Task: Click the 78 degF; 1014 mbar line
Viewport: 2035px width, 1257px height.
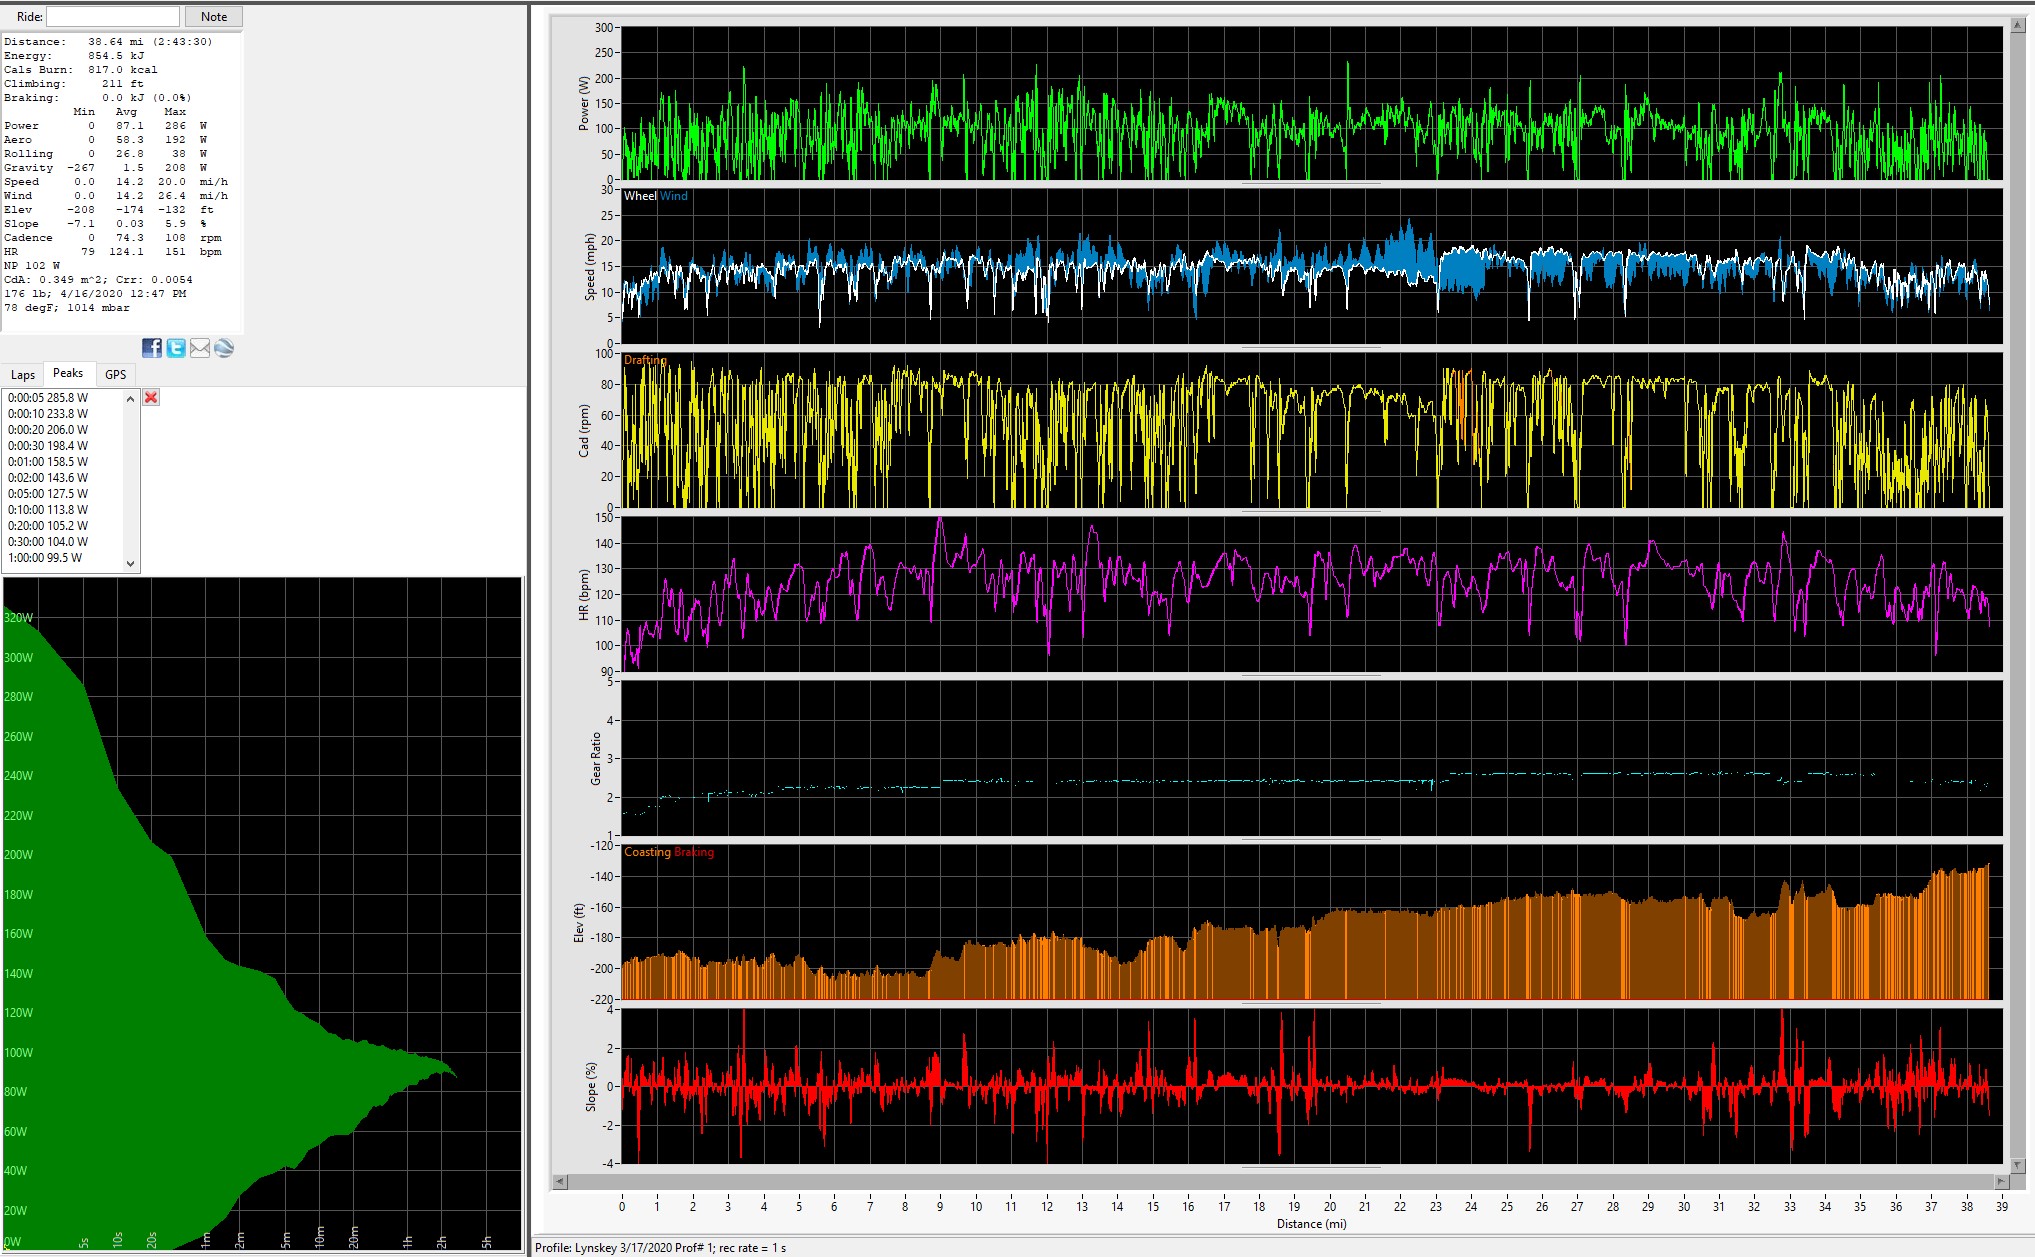Action: (67, 308)
